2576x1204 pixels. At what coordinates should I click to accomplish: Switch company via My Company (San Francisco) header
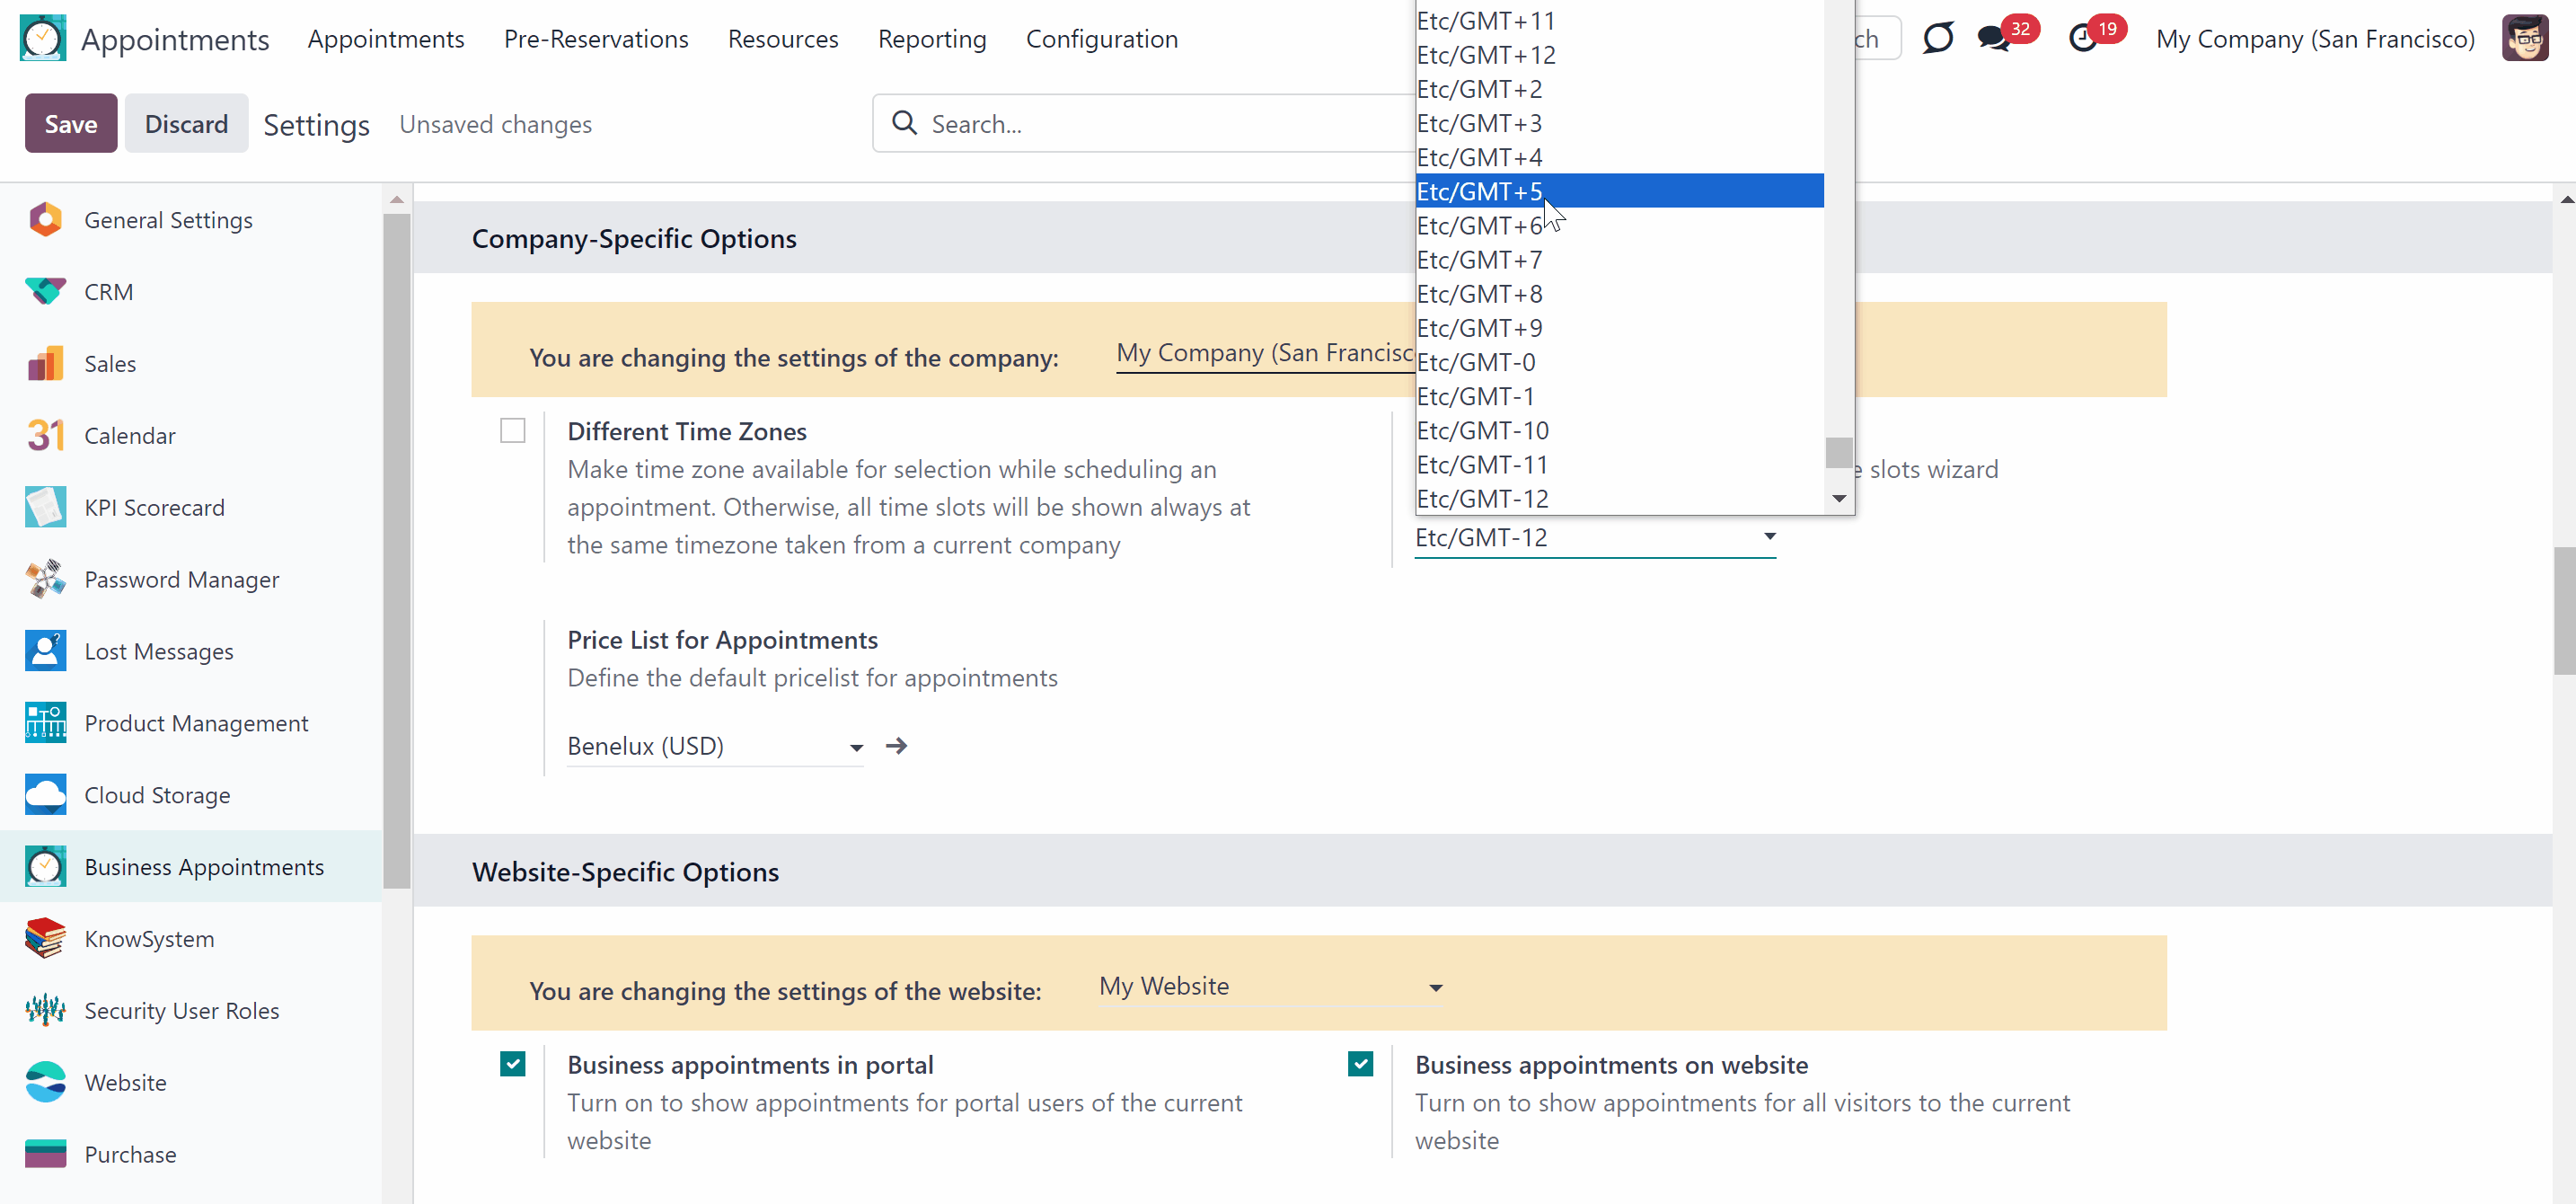point(2315,39)
